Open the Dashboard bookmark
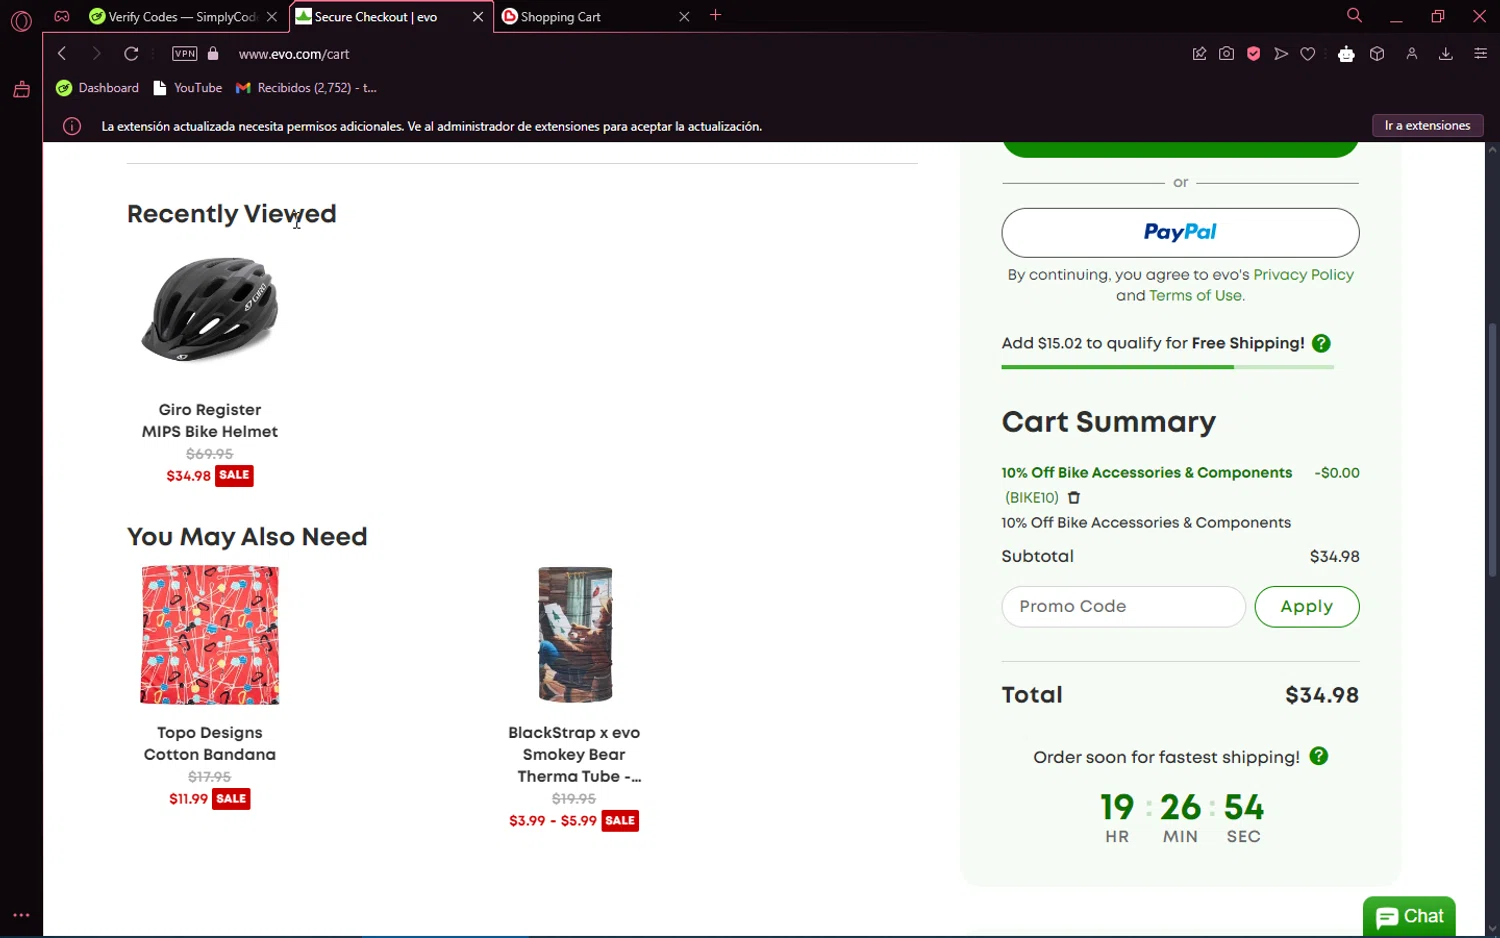The height and width of the screenshot is (938, 1500). click(x=98, y=88)
